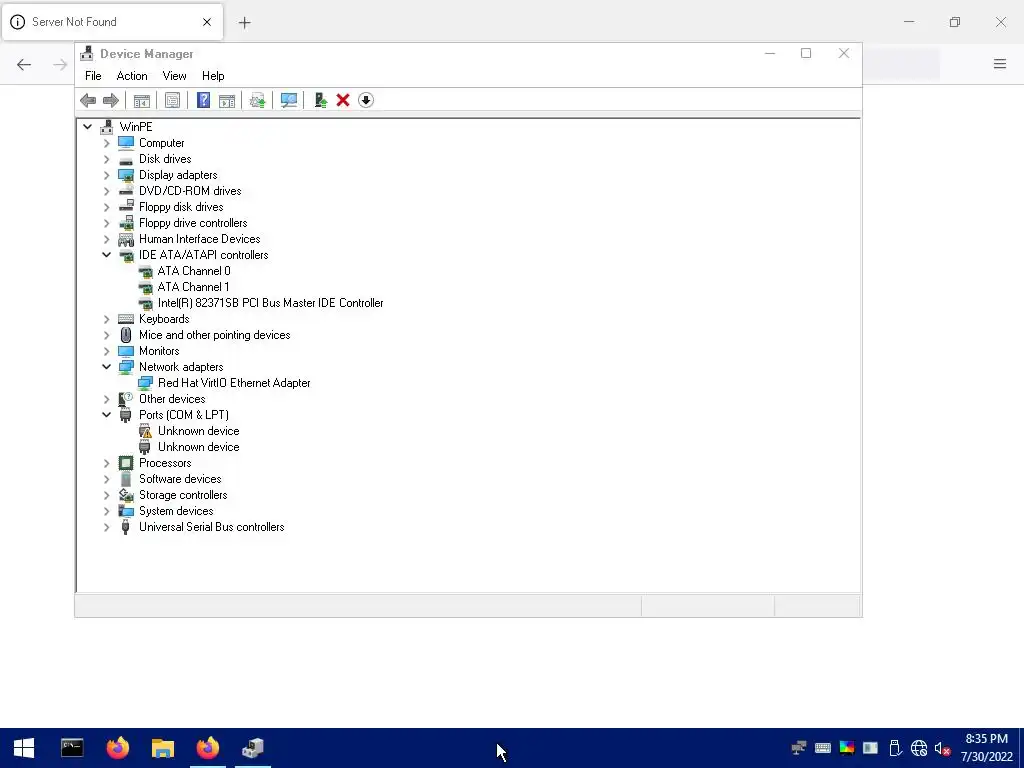Select Monitors label
This screenshot has width=1024, height=768.
coord(159,351)
